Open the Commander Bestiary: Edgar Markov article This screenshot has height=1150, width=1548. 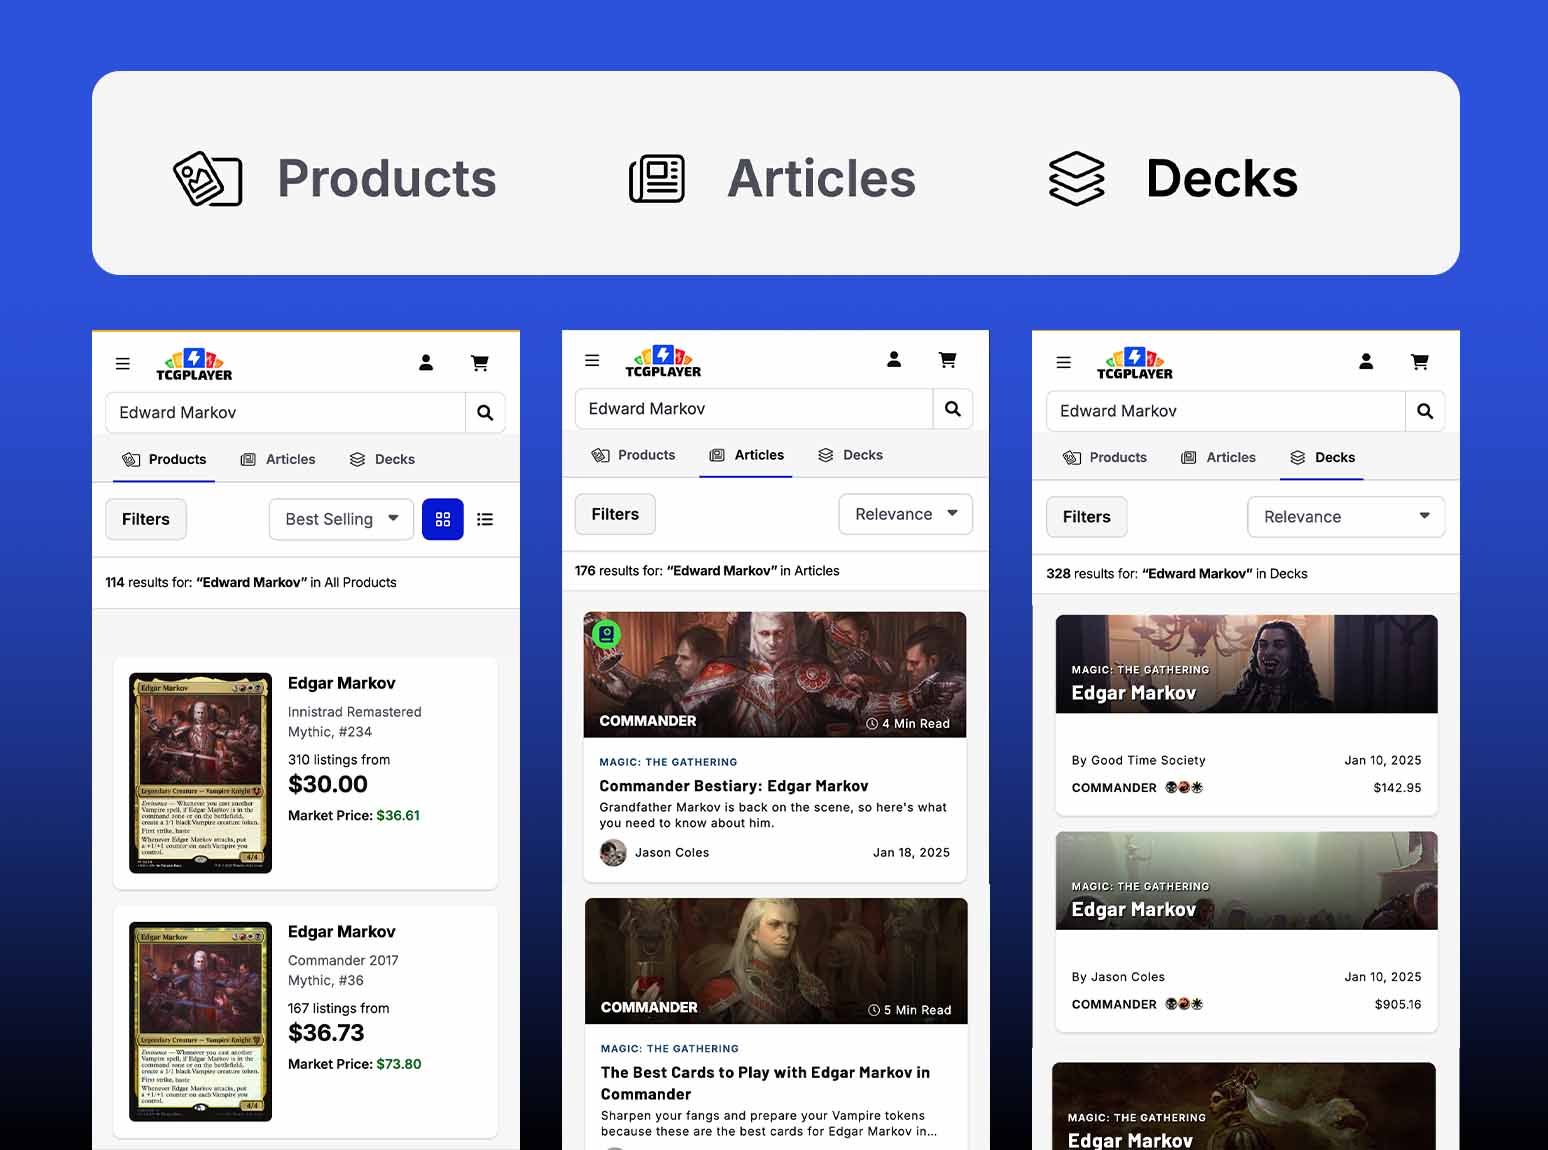(734, 786)
